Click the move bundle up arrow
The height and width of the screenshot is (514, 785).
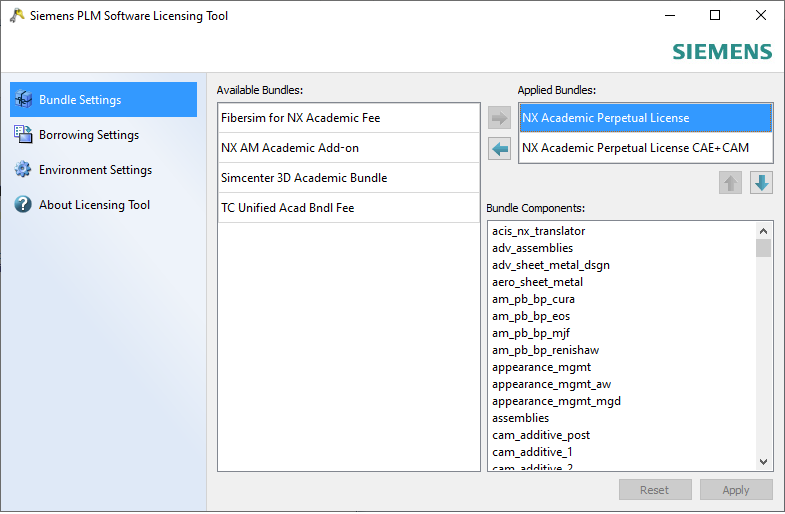pyautogui.click(x=730, y=183)
